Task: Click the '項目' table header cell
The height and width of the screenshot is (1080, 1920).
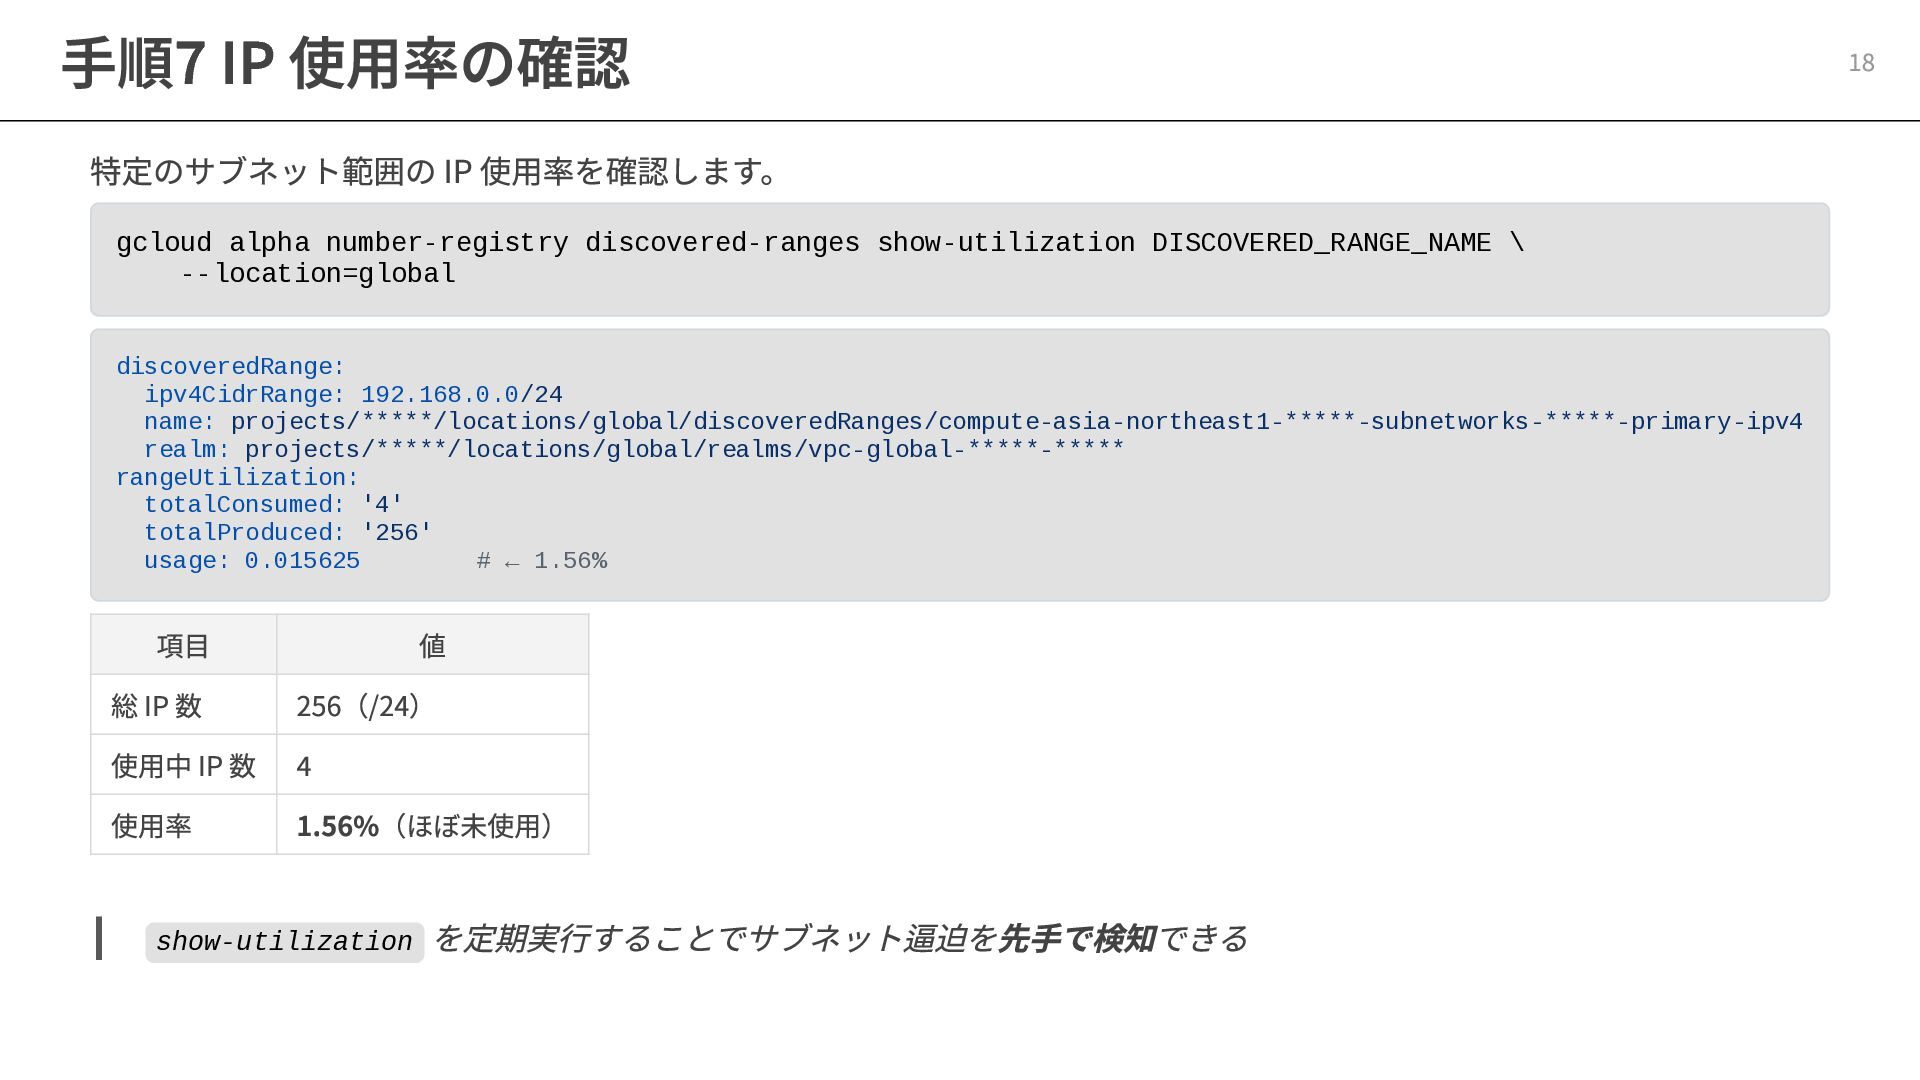Action: pos(183,645)
